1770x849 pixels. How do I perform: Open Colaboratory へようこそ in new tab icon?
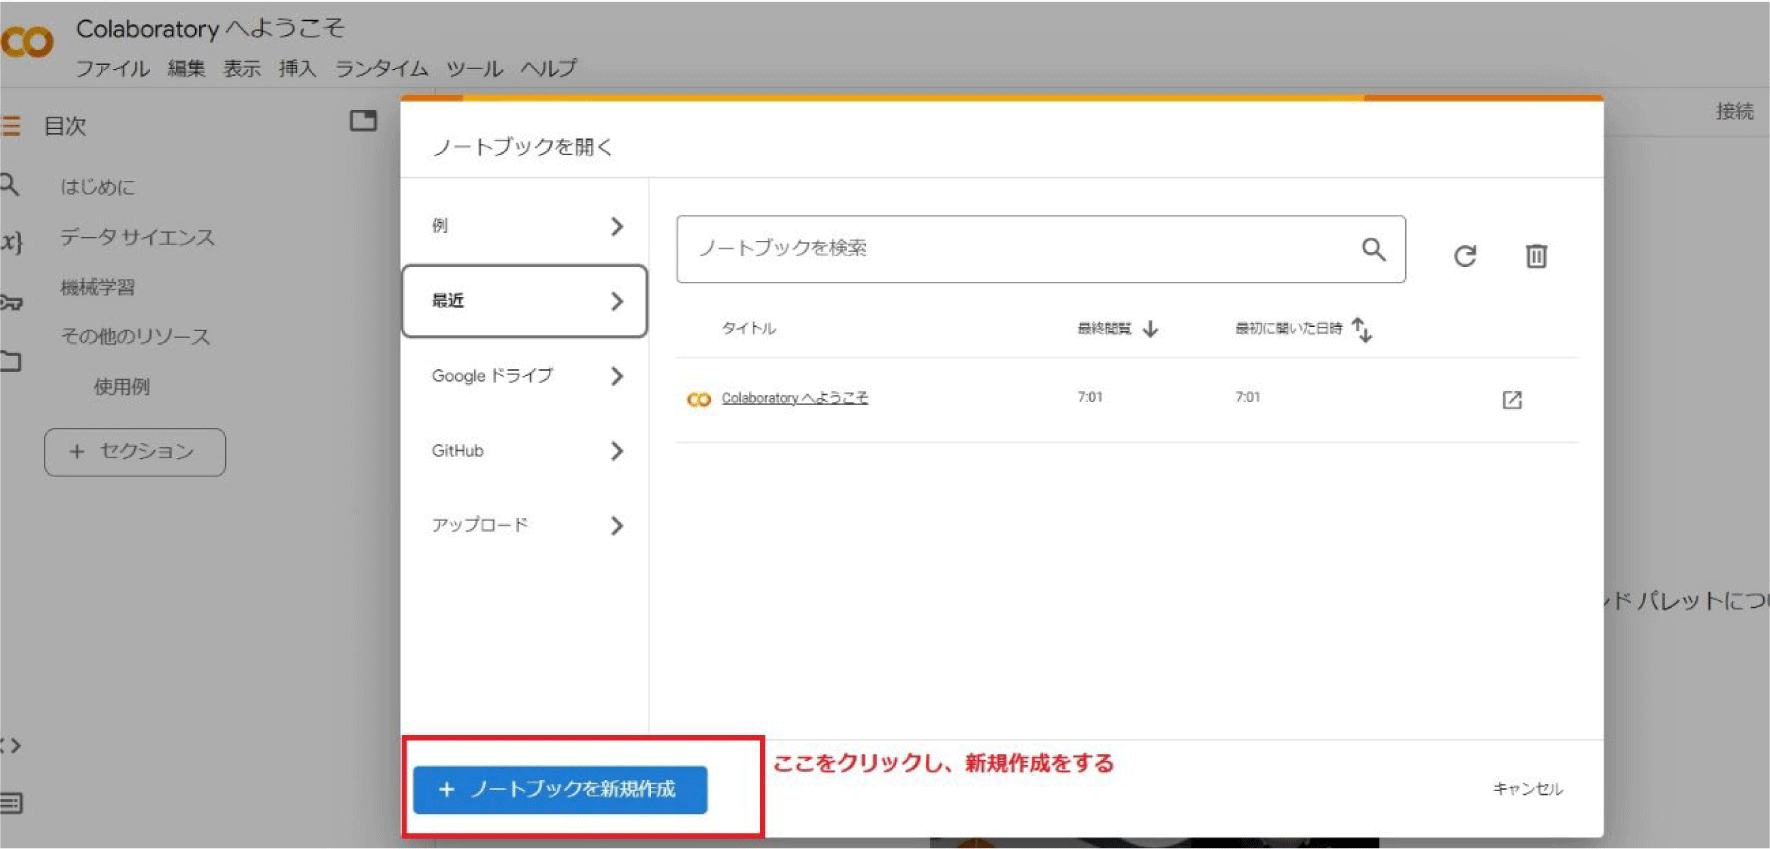(1512, 400)
